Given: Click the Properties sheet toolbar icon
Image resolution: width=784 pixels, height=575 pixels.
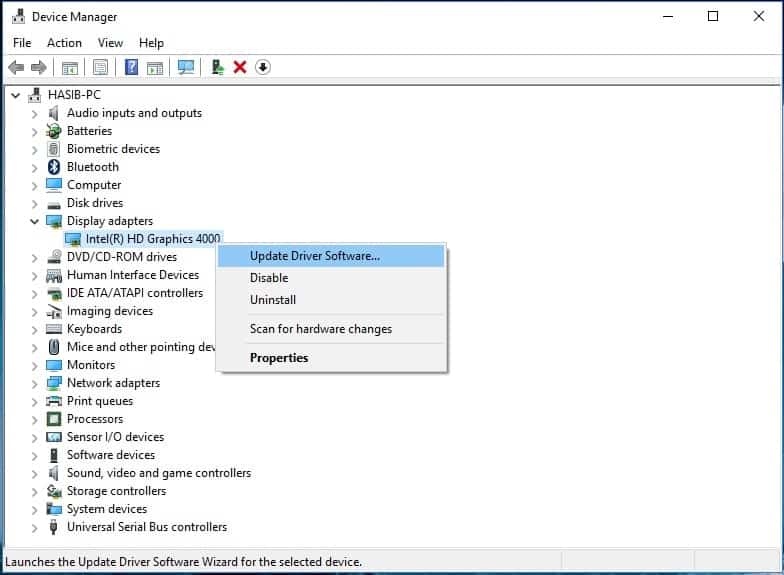Looking at the screenshot, I should click(x=100, y=67).
